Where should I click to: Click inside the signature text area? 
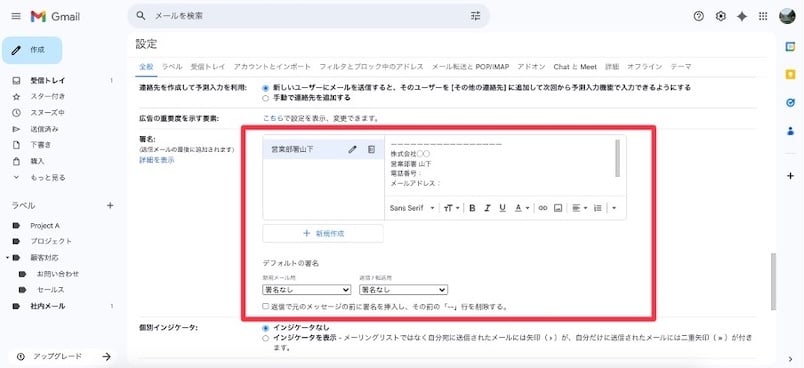(499, 164)
